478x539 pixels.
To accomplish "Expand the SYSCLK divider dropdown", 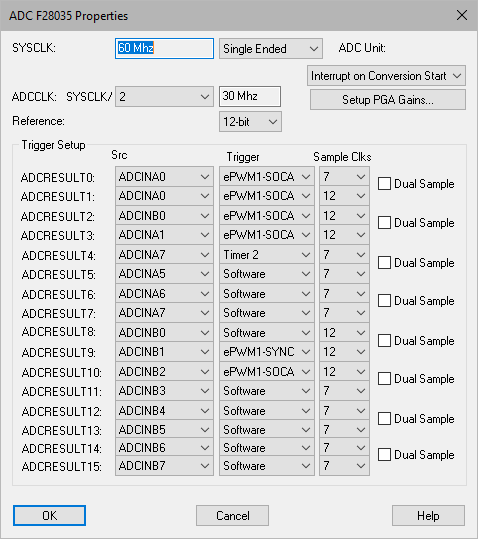I will [164, 97].
